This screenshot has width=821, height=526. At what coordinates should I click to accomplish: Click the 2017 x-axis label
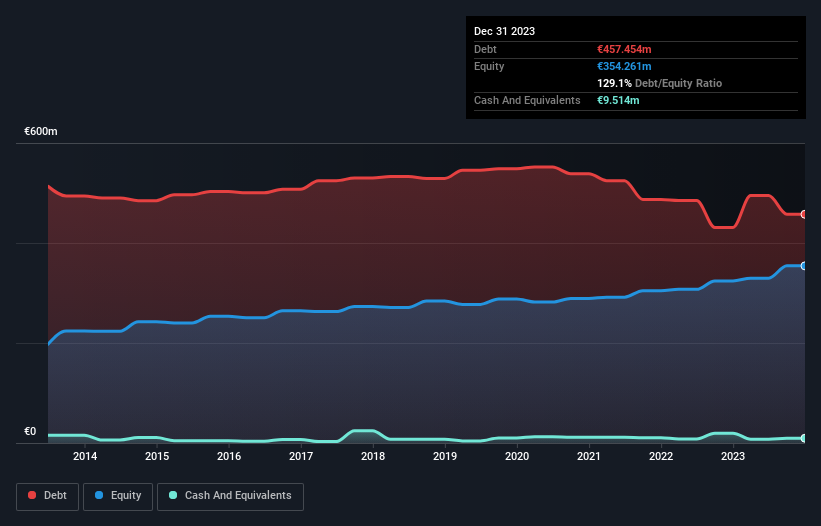coord(301,456)
